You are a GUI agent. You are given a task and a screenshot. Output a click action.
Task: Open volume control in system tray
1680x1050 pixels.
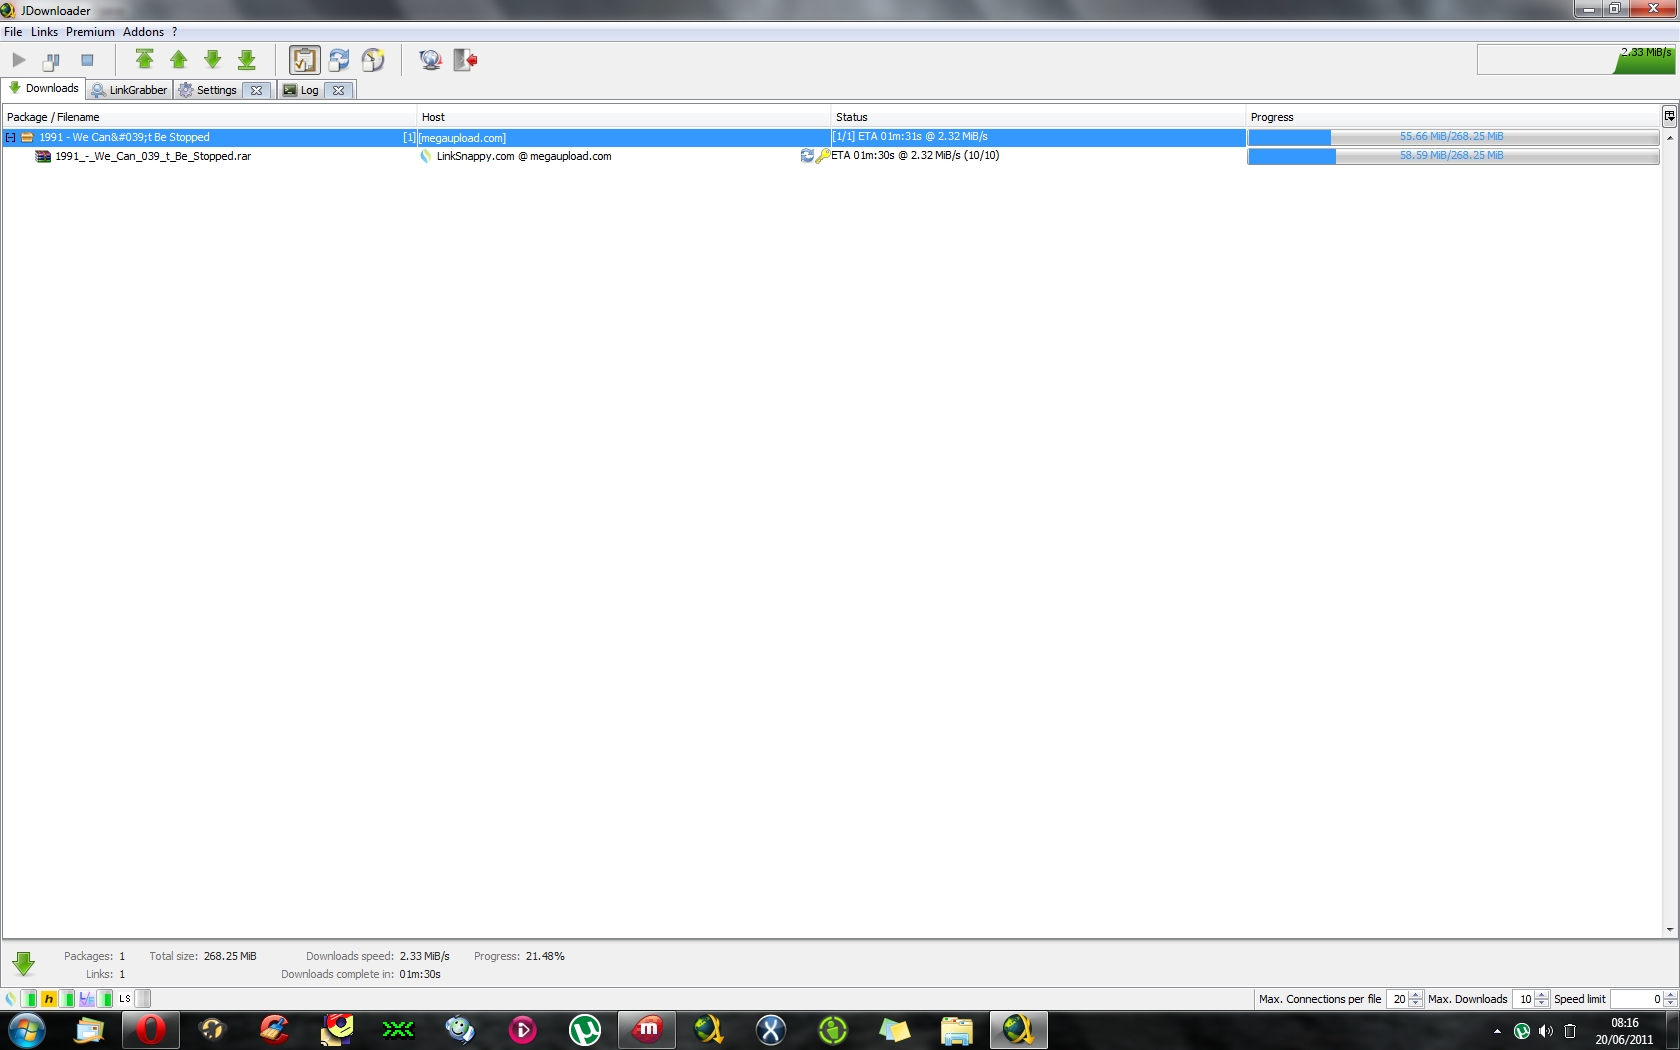pos(1546,1031)
